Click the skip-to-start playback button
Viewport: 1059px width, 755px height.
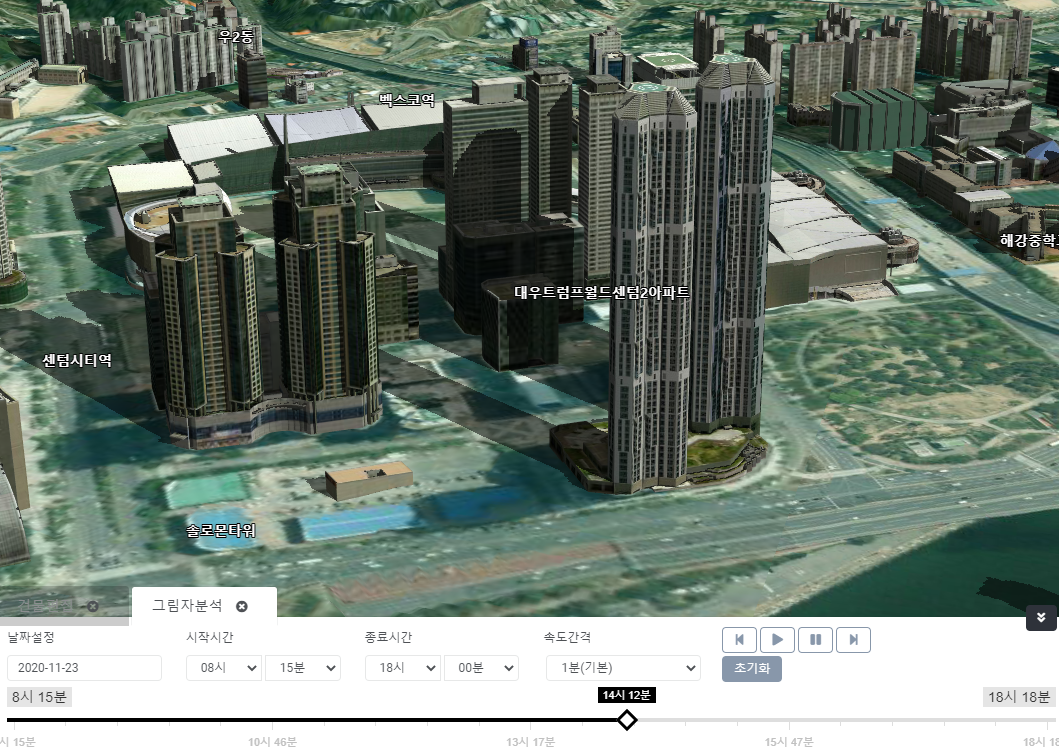739,640
